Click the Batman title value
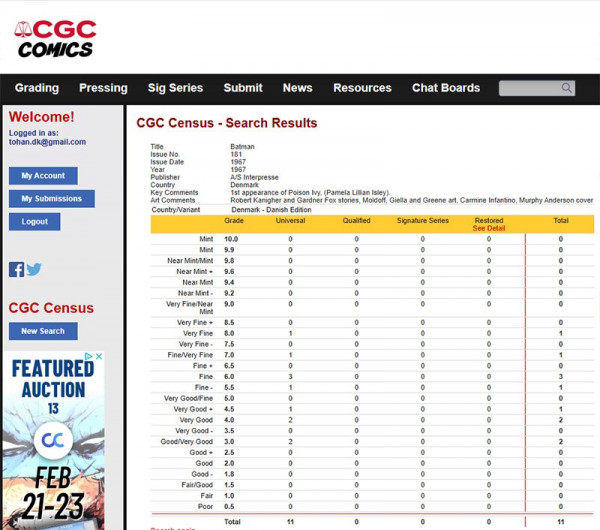 [x=242, y=147]
